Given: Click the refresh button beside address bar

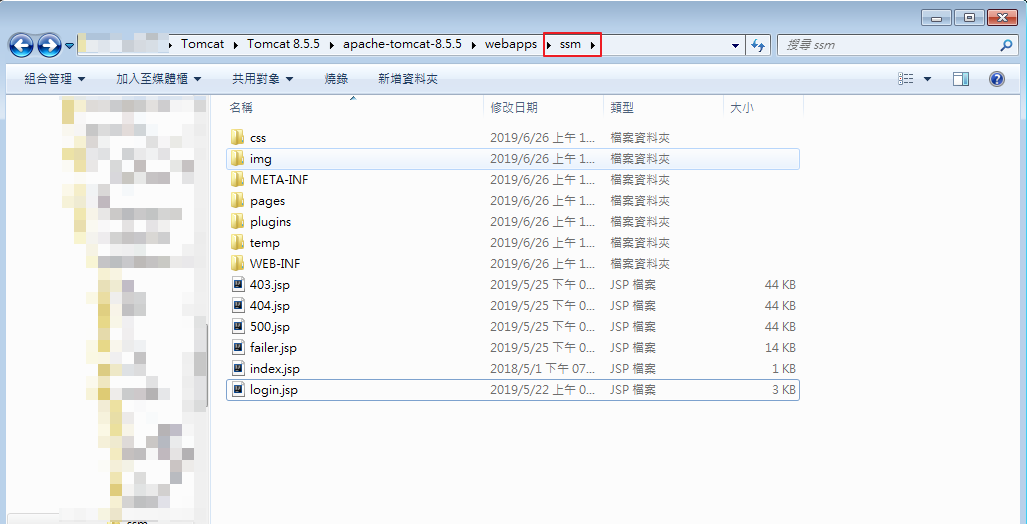Looking at the screenshot, I should (x=758, y=45).
